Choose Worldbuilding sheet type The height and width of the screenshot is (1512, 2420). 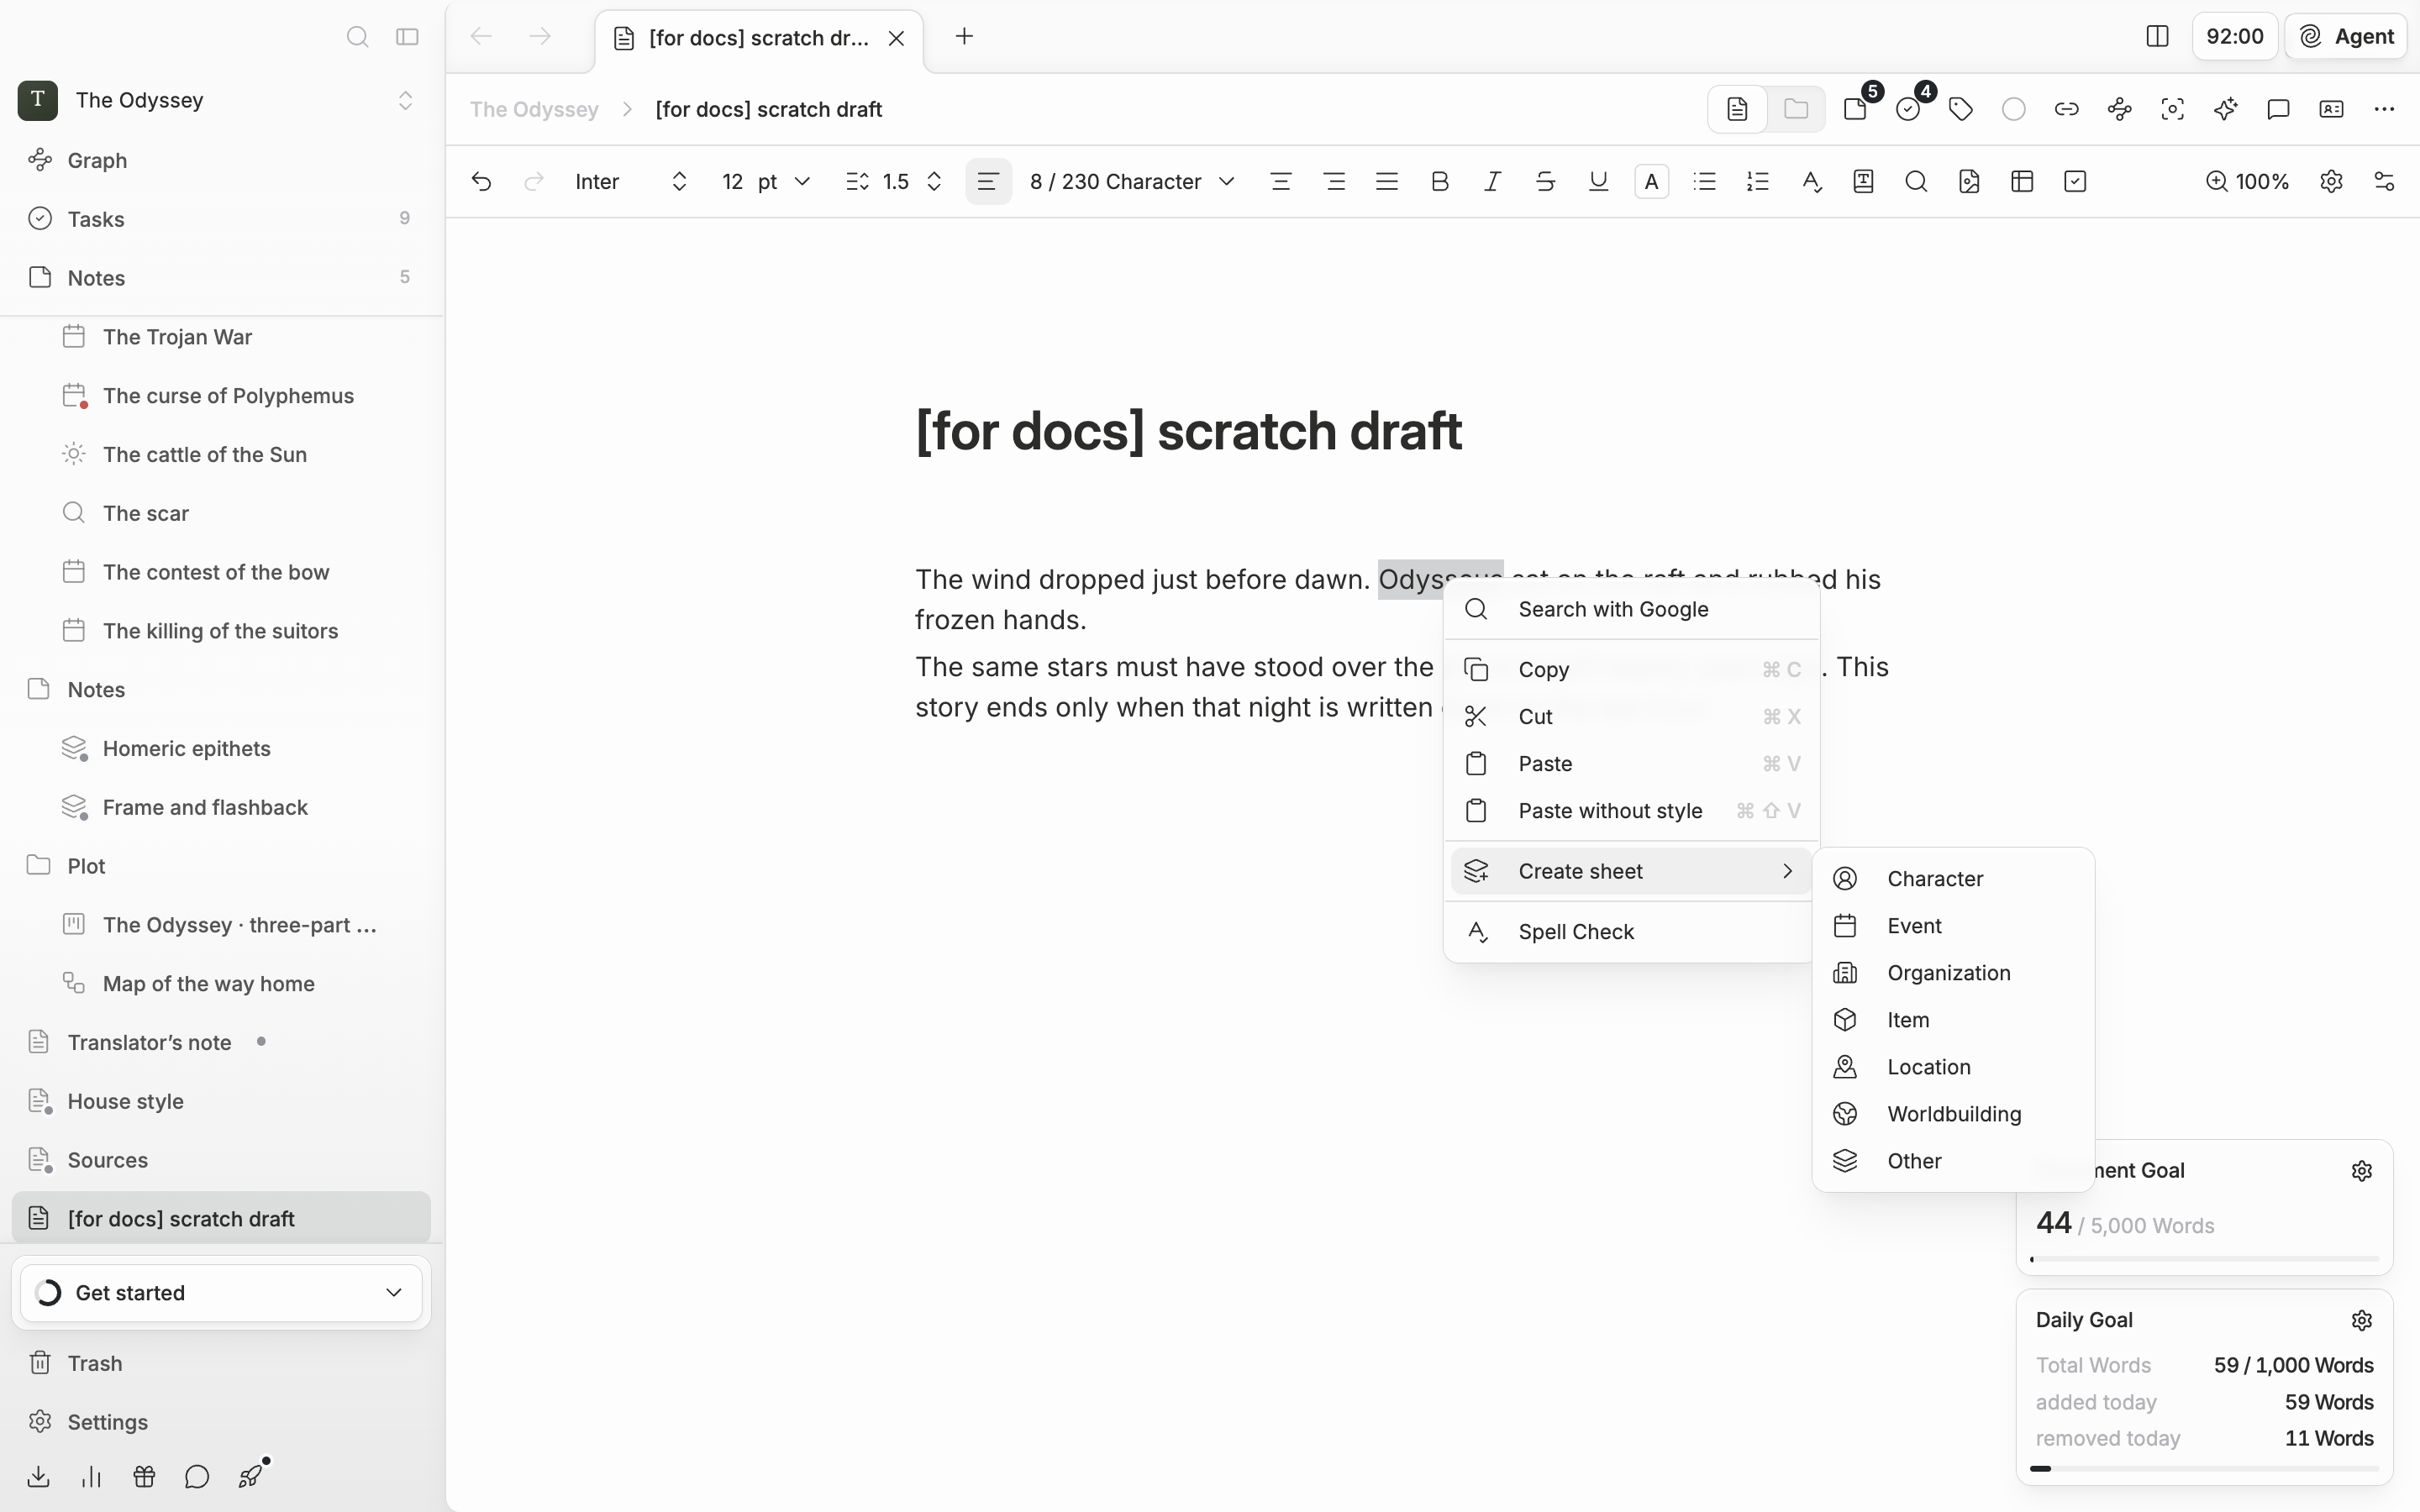coord(1952,1113)
